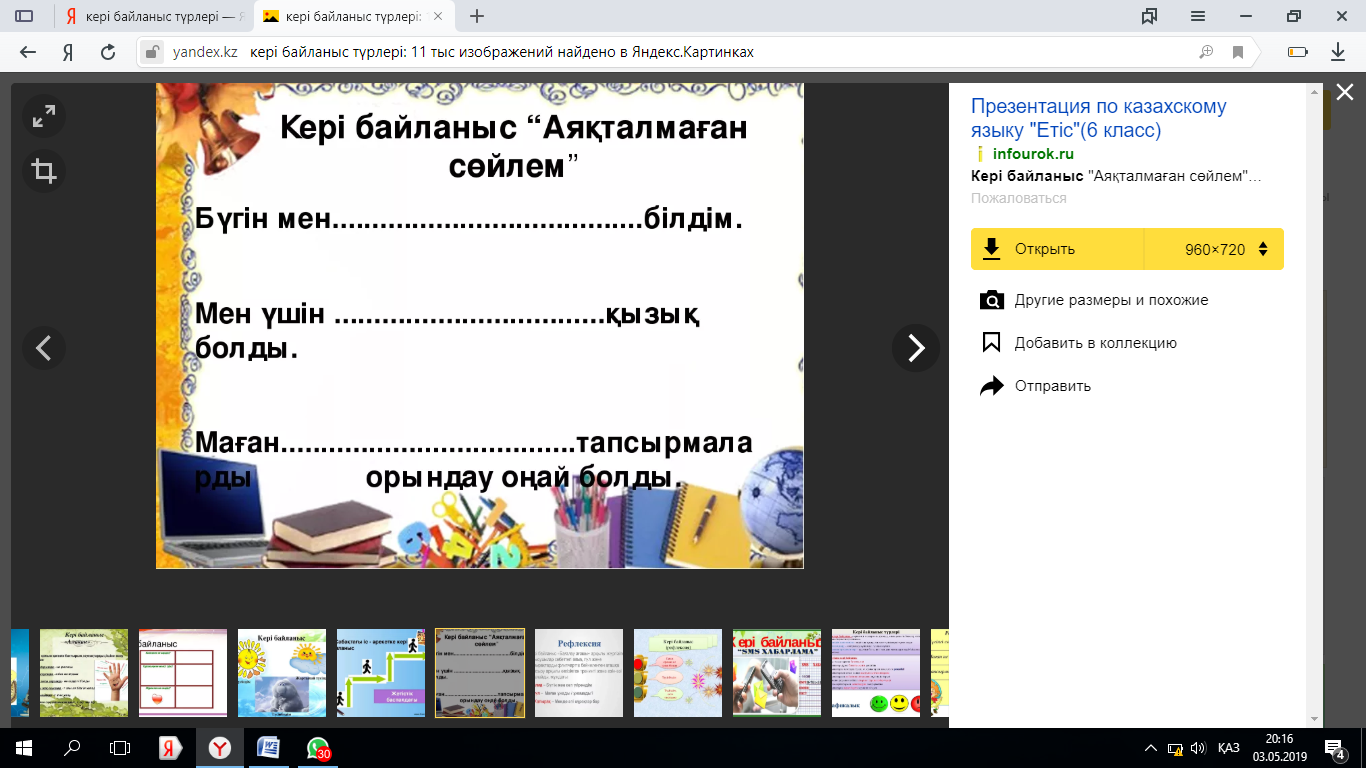Screen dimensions: 1366x768
Task: Open the clock showing 20:16
Action: (x=1279, y=747)
